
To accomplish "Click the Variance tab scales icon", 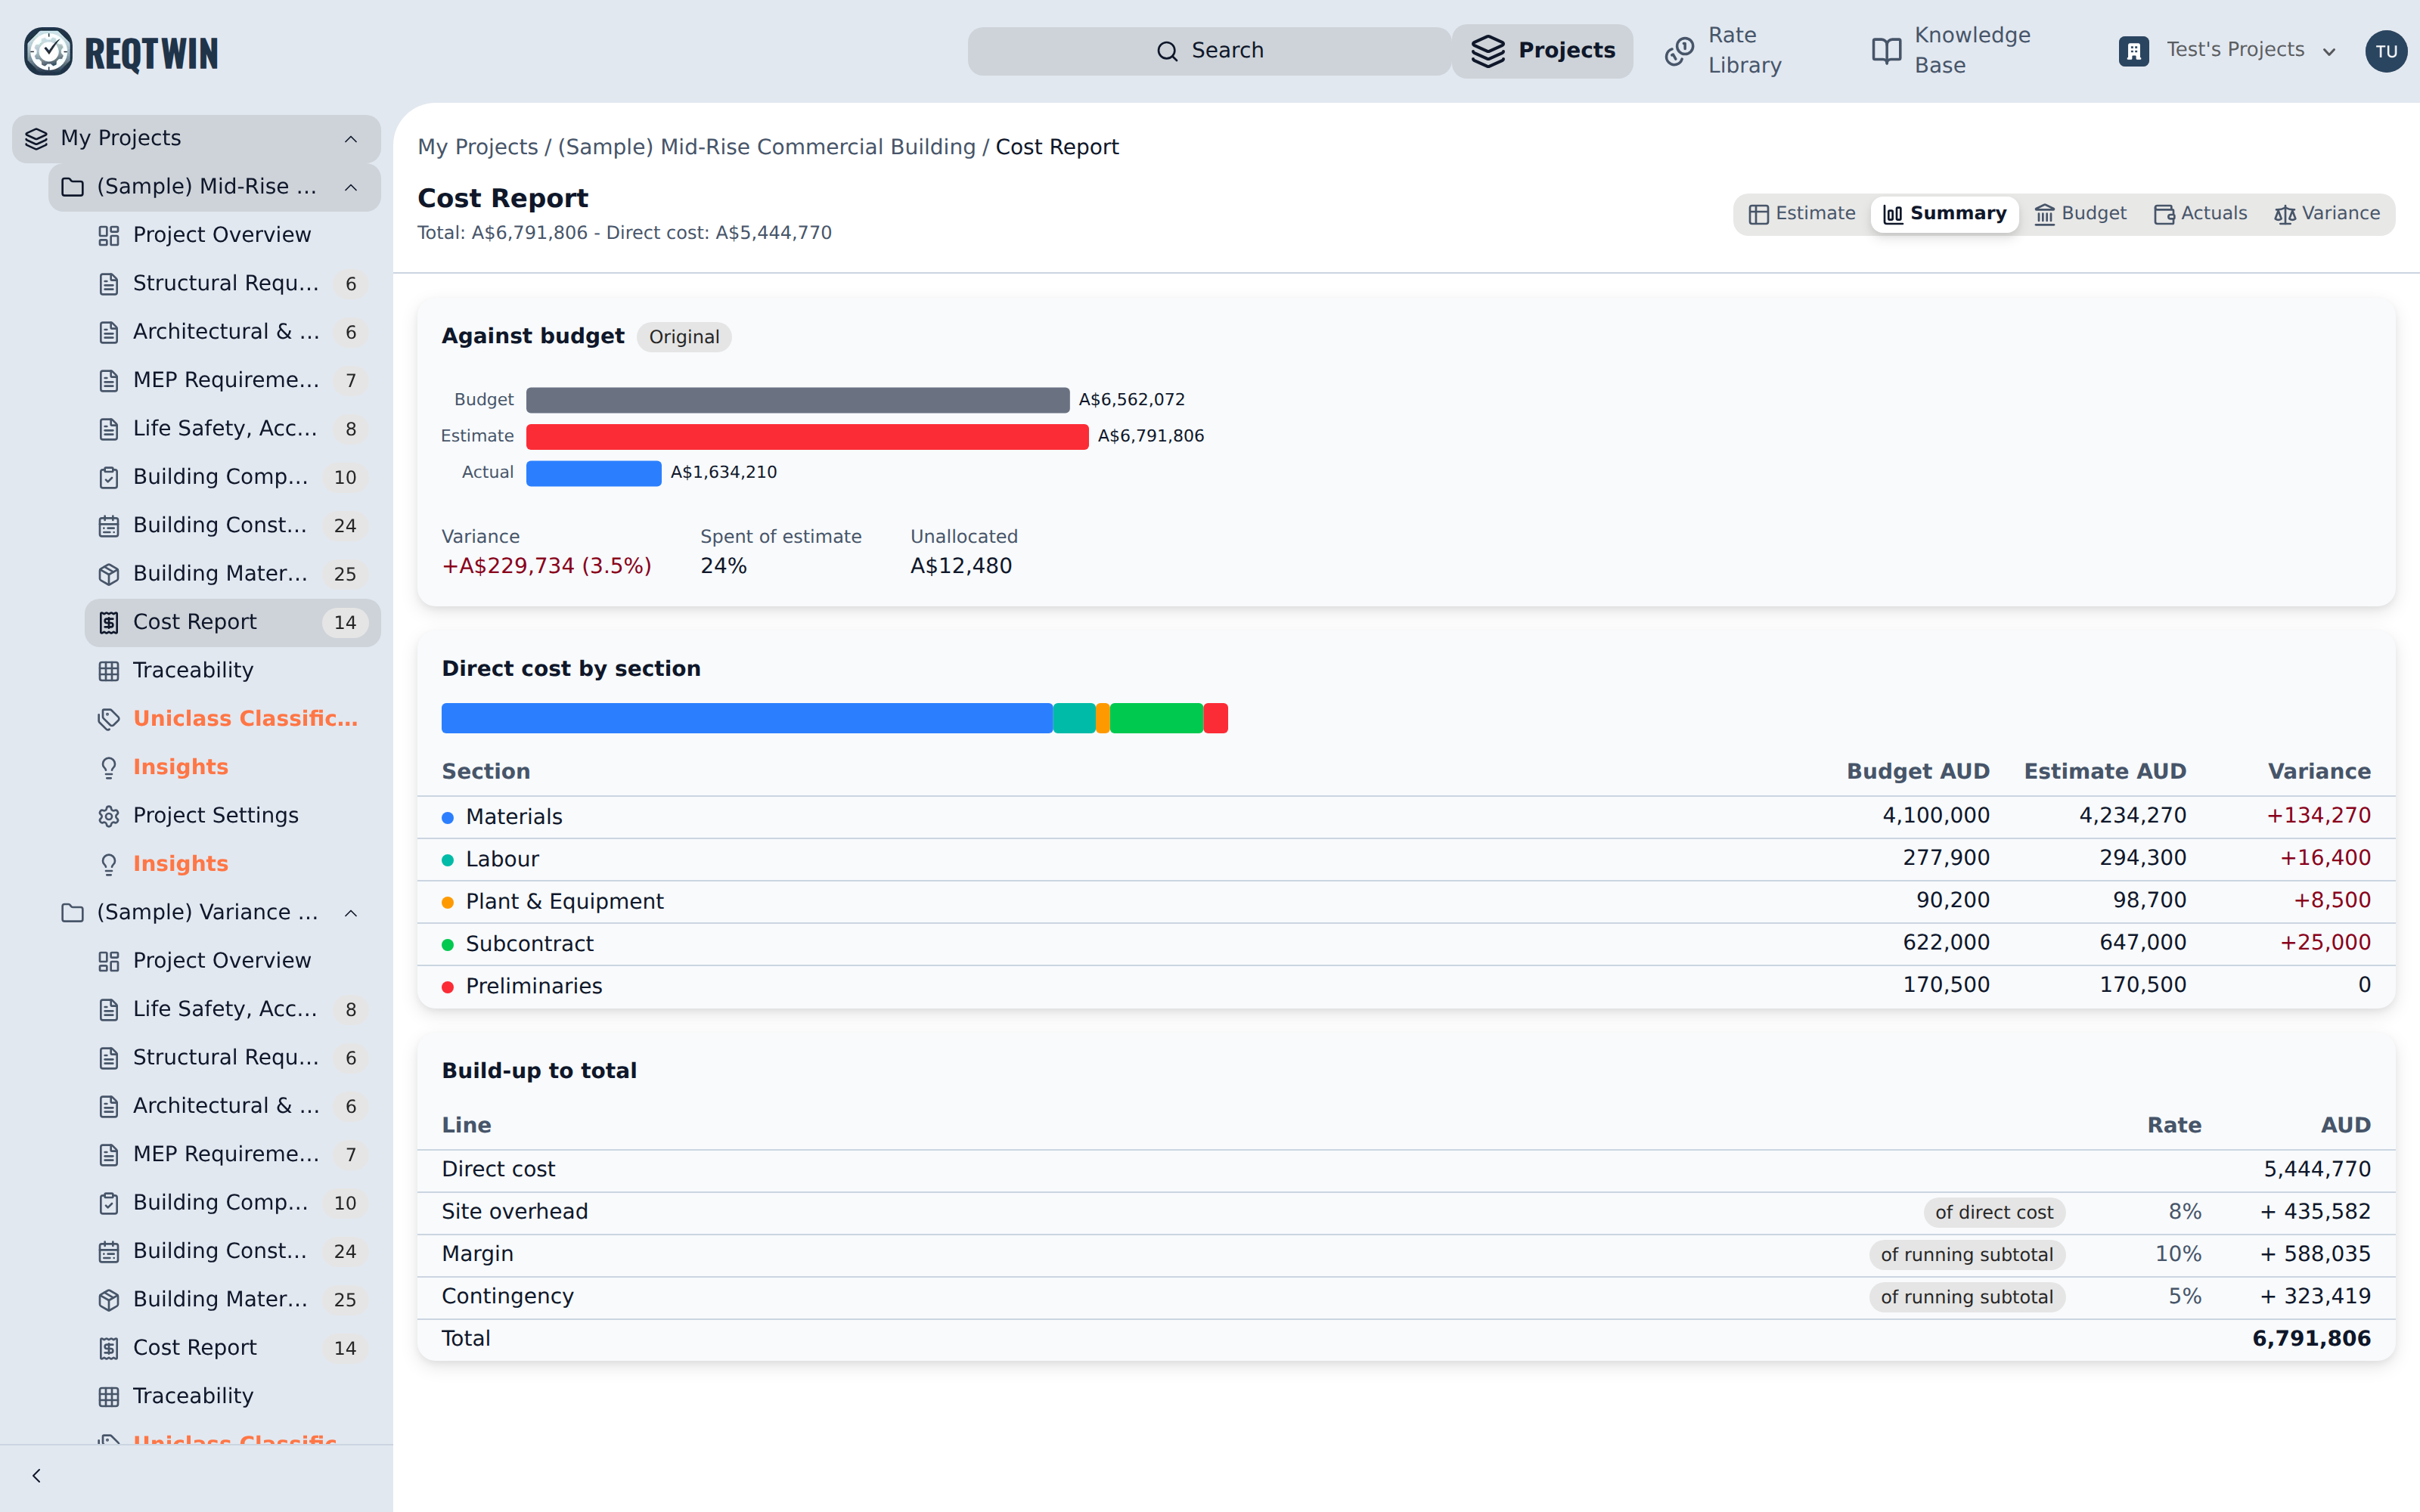I will pyautogui.click(x=2285, y=214).
